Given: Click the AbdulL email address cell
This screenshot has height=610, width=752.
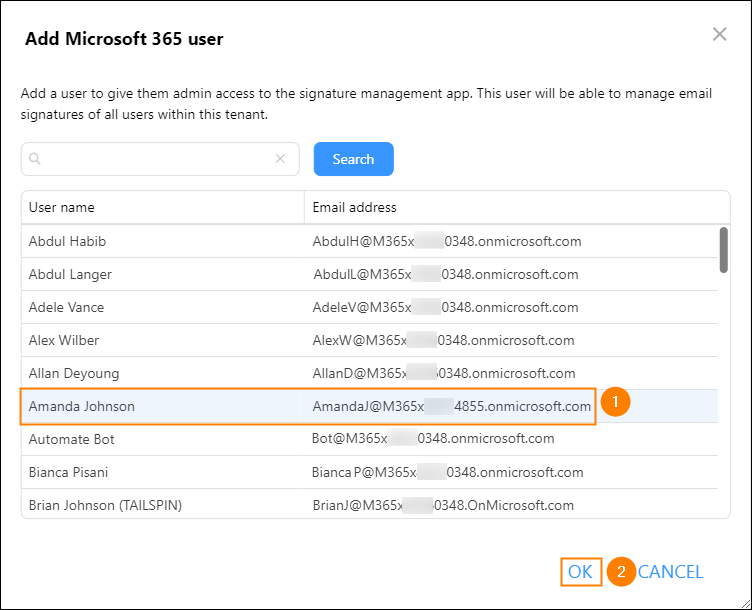Looking at the screenshot, I should pyautogui.click(x=446, y=274).
